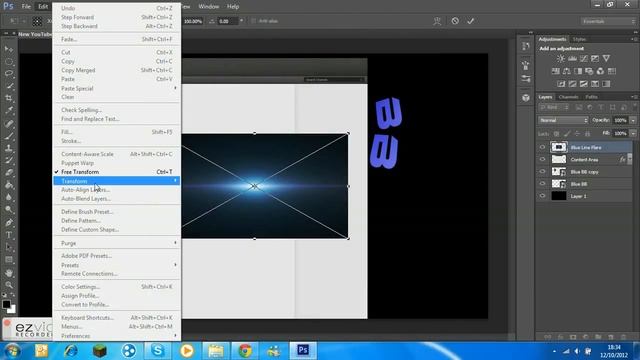
Task: Select the Hand tool
Action: click(9, 273)
